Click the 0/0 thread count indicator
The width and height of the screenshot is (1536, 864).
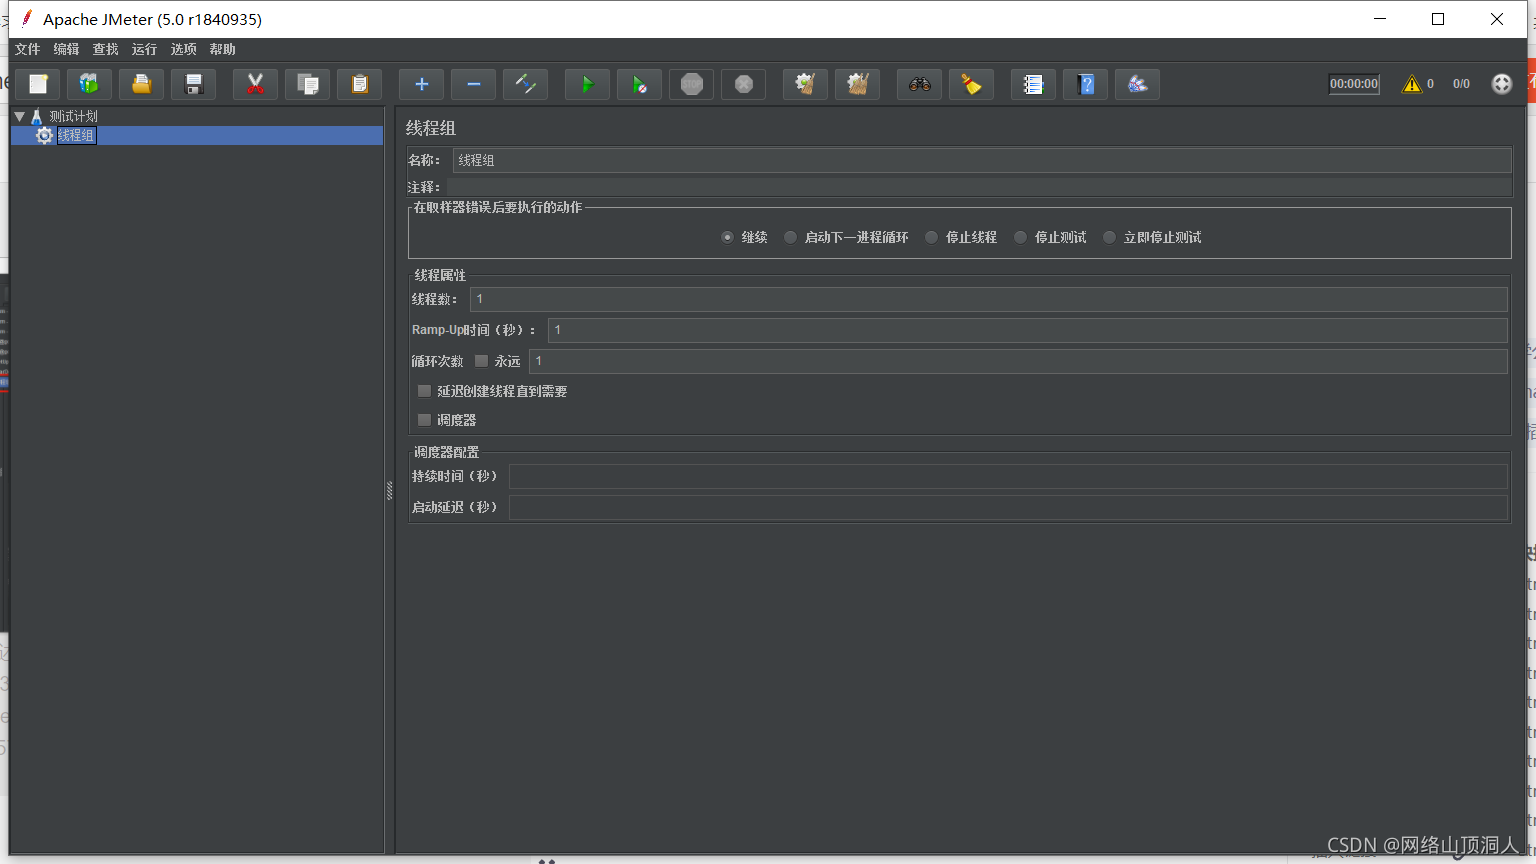point(1461,84)
